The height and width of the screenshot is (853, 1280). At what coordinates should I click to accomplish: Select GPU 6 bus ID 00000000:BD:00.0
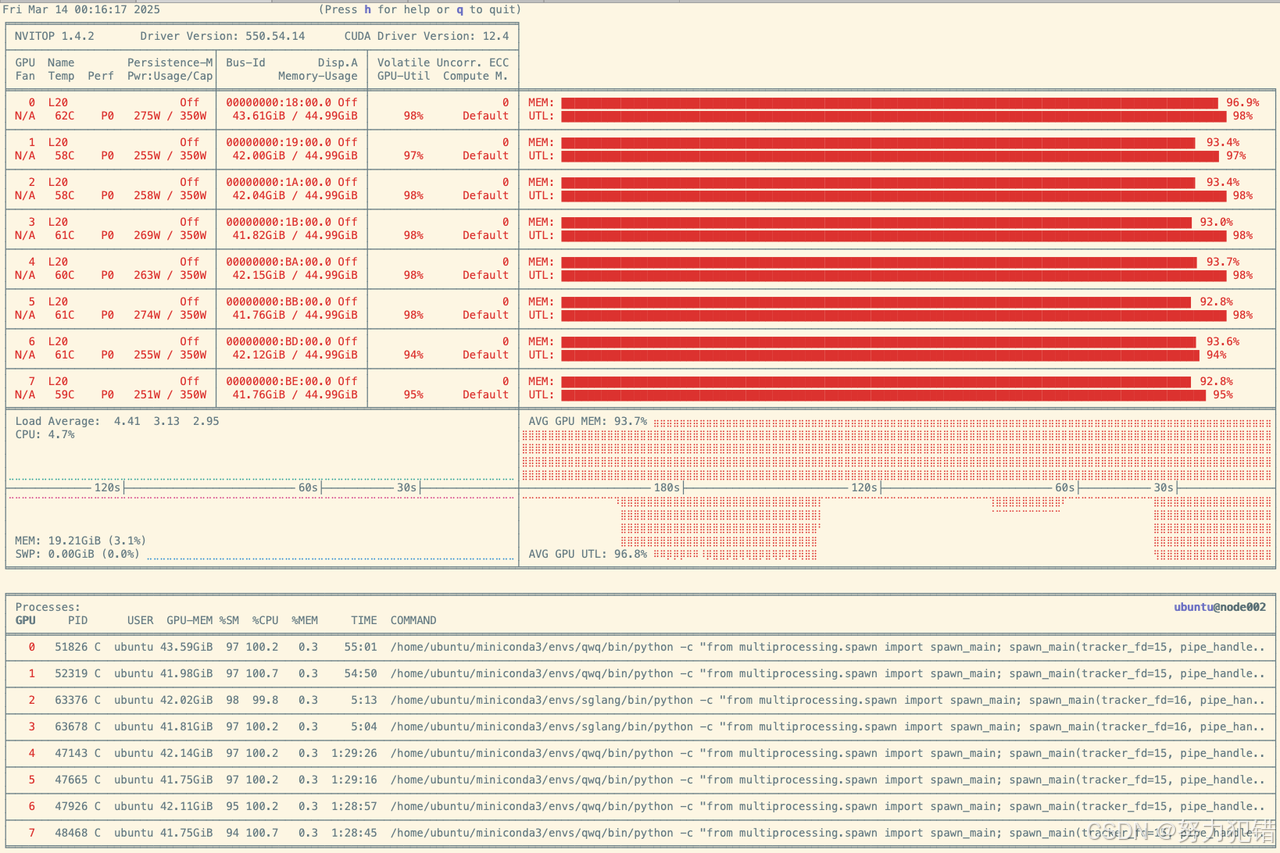coord(278,341)
